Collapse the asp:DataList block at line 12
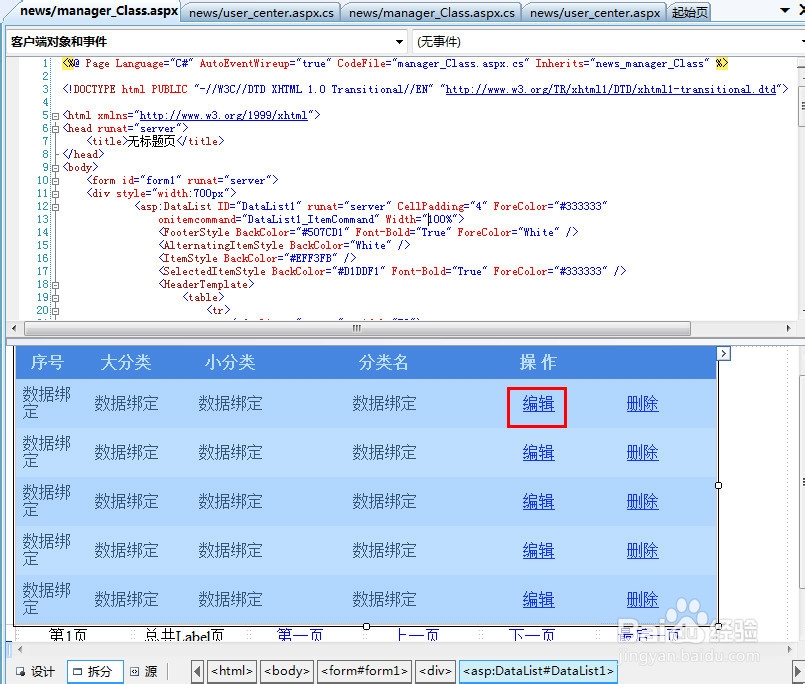Image resolution: width=805 pixels, height=684 pixels. (x=55, y=207)
